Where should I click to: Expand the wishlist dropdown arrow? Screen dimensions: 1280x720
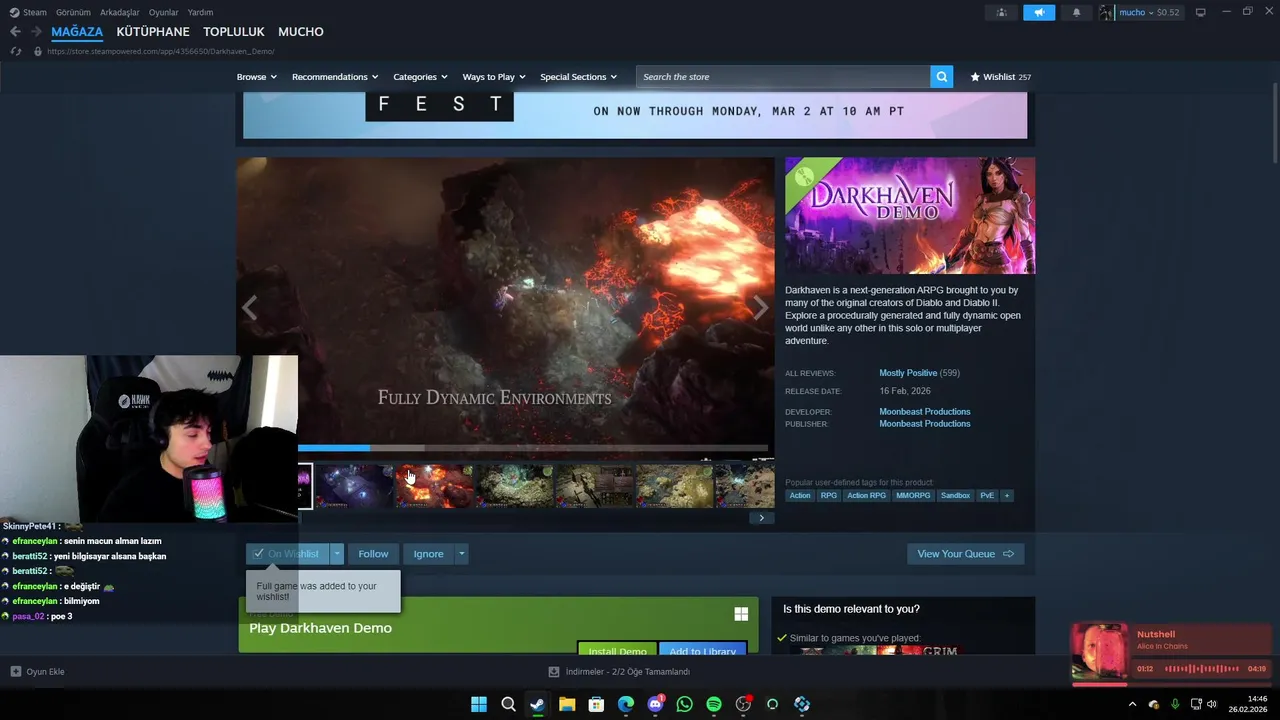tap(337, 554)
